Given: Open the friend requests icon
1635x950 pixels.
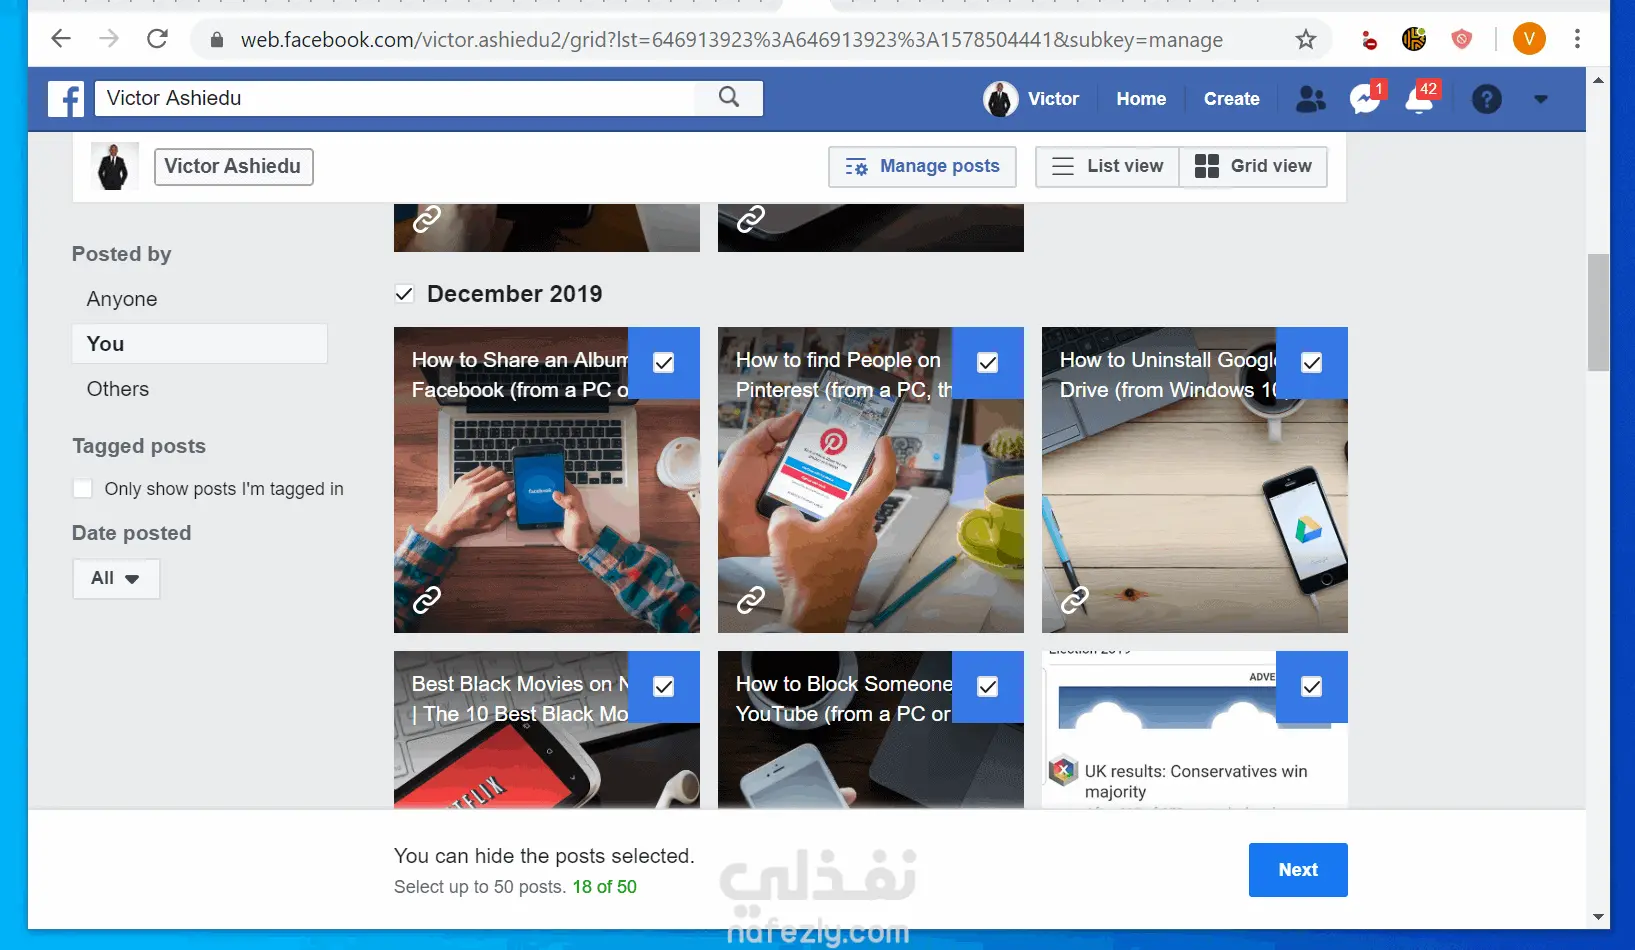Looking at the screenshot, I should [1310, 99].
